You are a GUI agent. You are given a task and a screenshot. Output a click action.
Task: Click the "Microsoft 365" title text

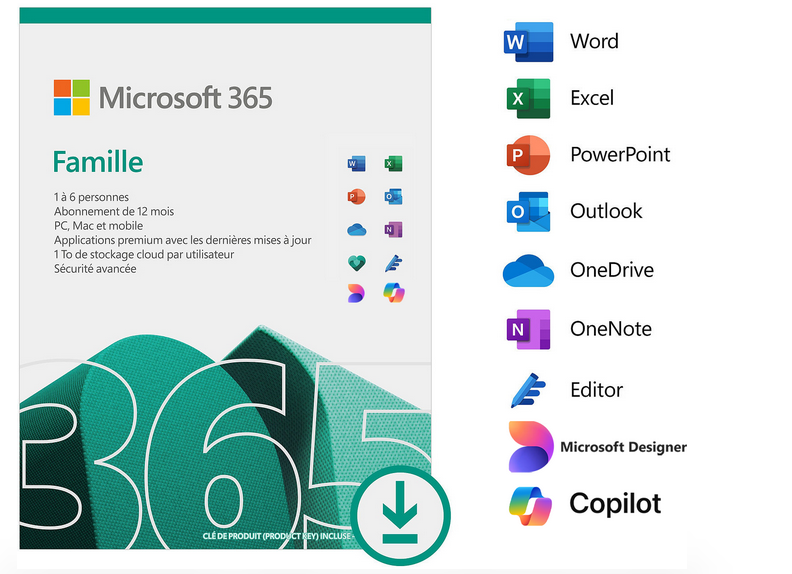coord(185,99)
